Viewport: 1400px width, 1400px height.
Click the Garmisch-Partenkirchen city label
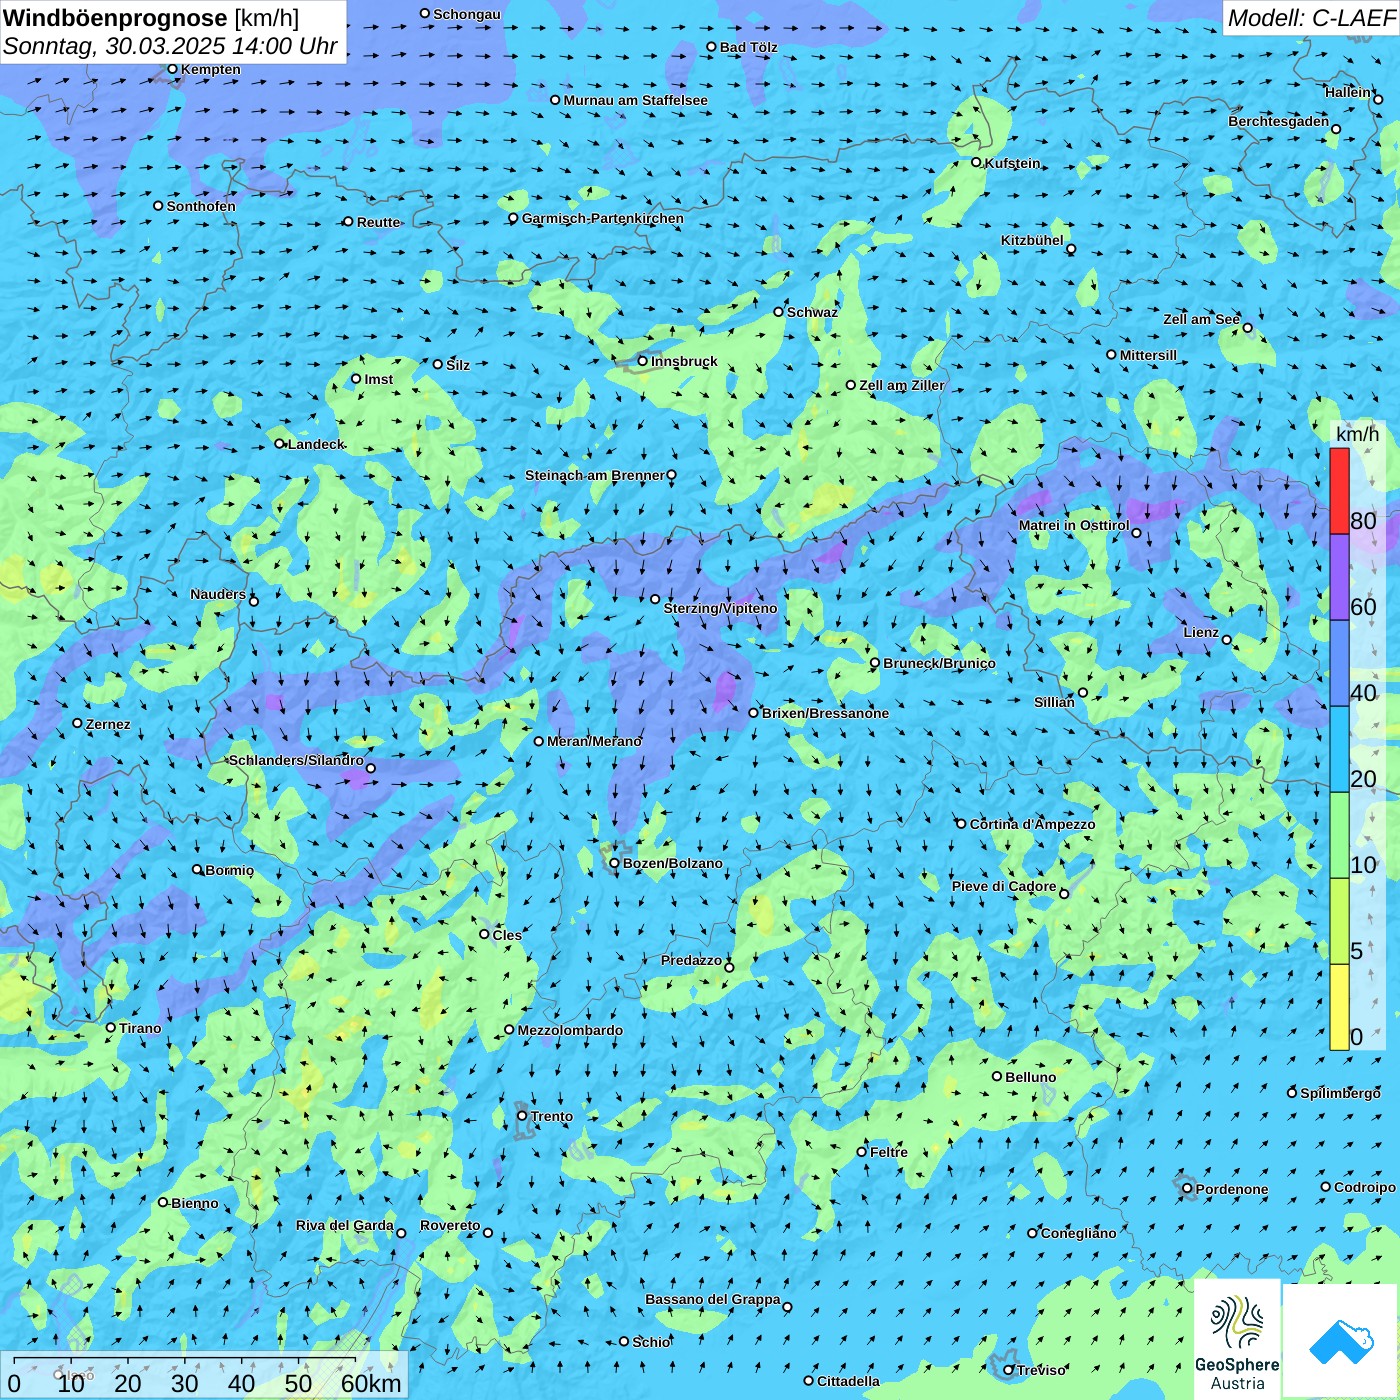coord(603,218)
